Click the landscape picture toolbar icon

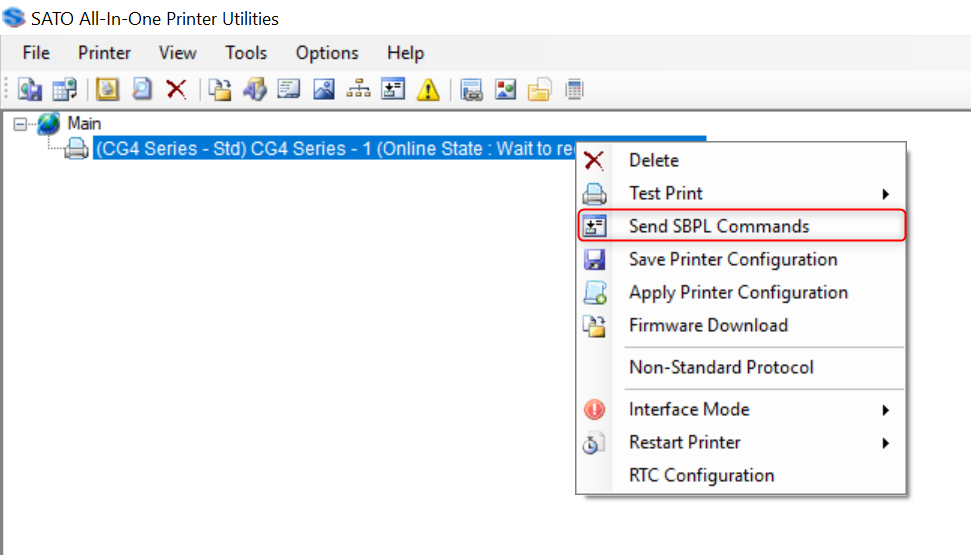324,90
